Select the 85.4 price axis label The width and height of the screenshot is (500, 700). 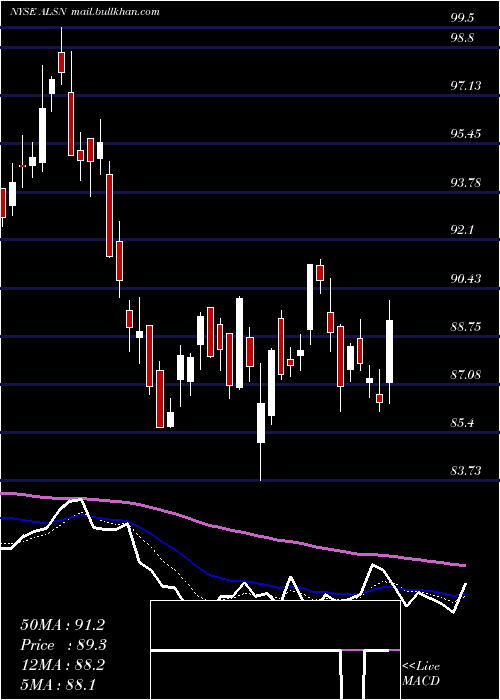pyautogui.click(x=462, y=422)
